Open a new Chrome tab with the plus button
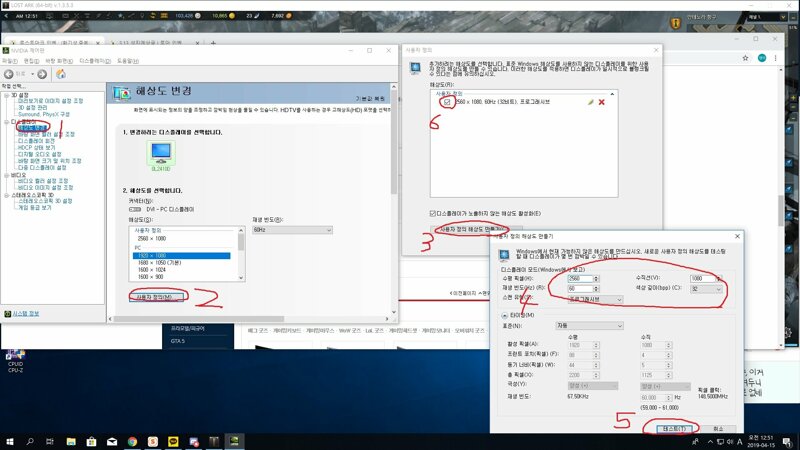 click(x=213, y=43)
